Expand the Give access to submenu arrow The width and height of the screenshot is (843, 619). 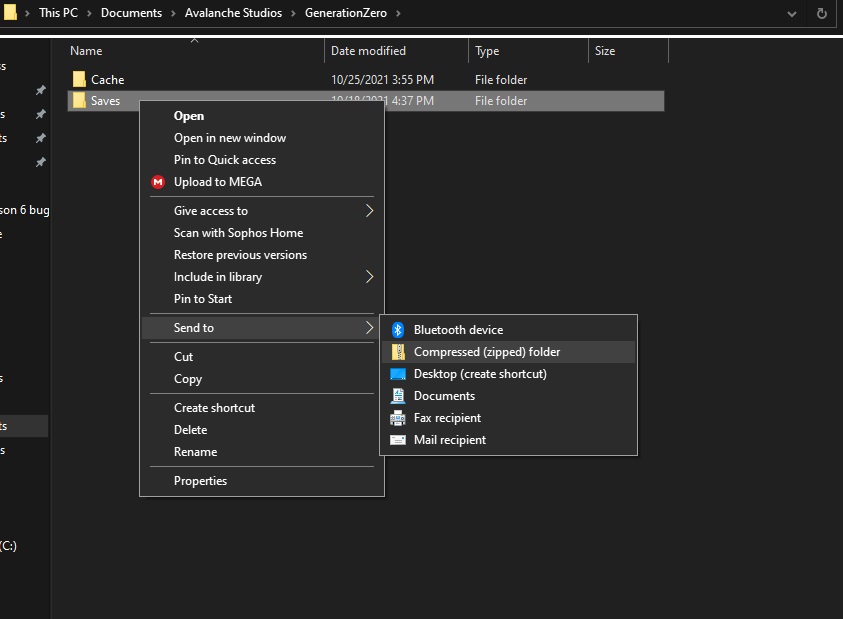pos(369,211)
